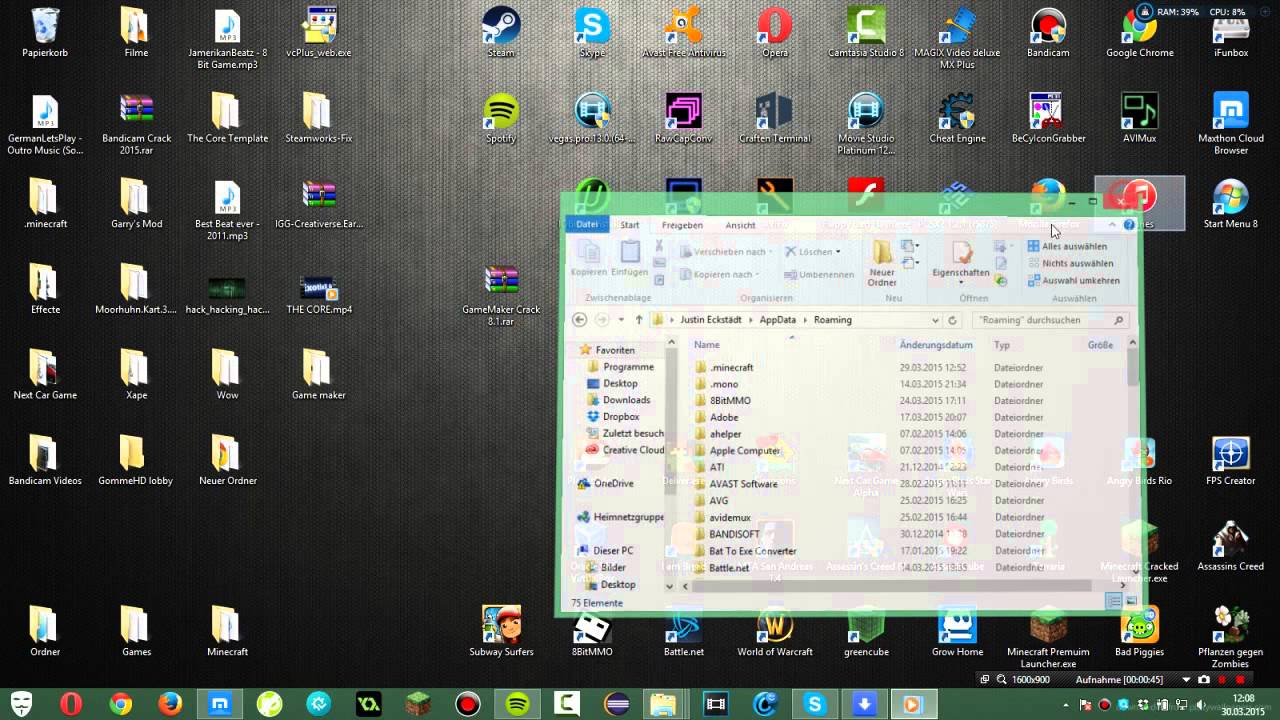Open the Maxthon Cloud Browser desktop icon
This screenshot has width=1280, height=720.
(1231, 123)
